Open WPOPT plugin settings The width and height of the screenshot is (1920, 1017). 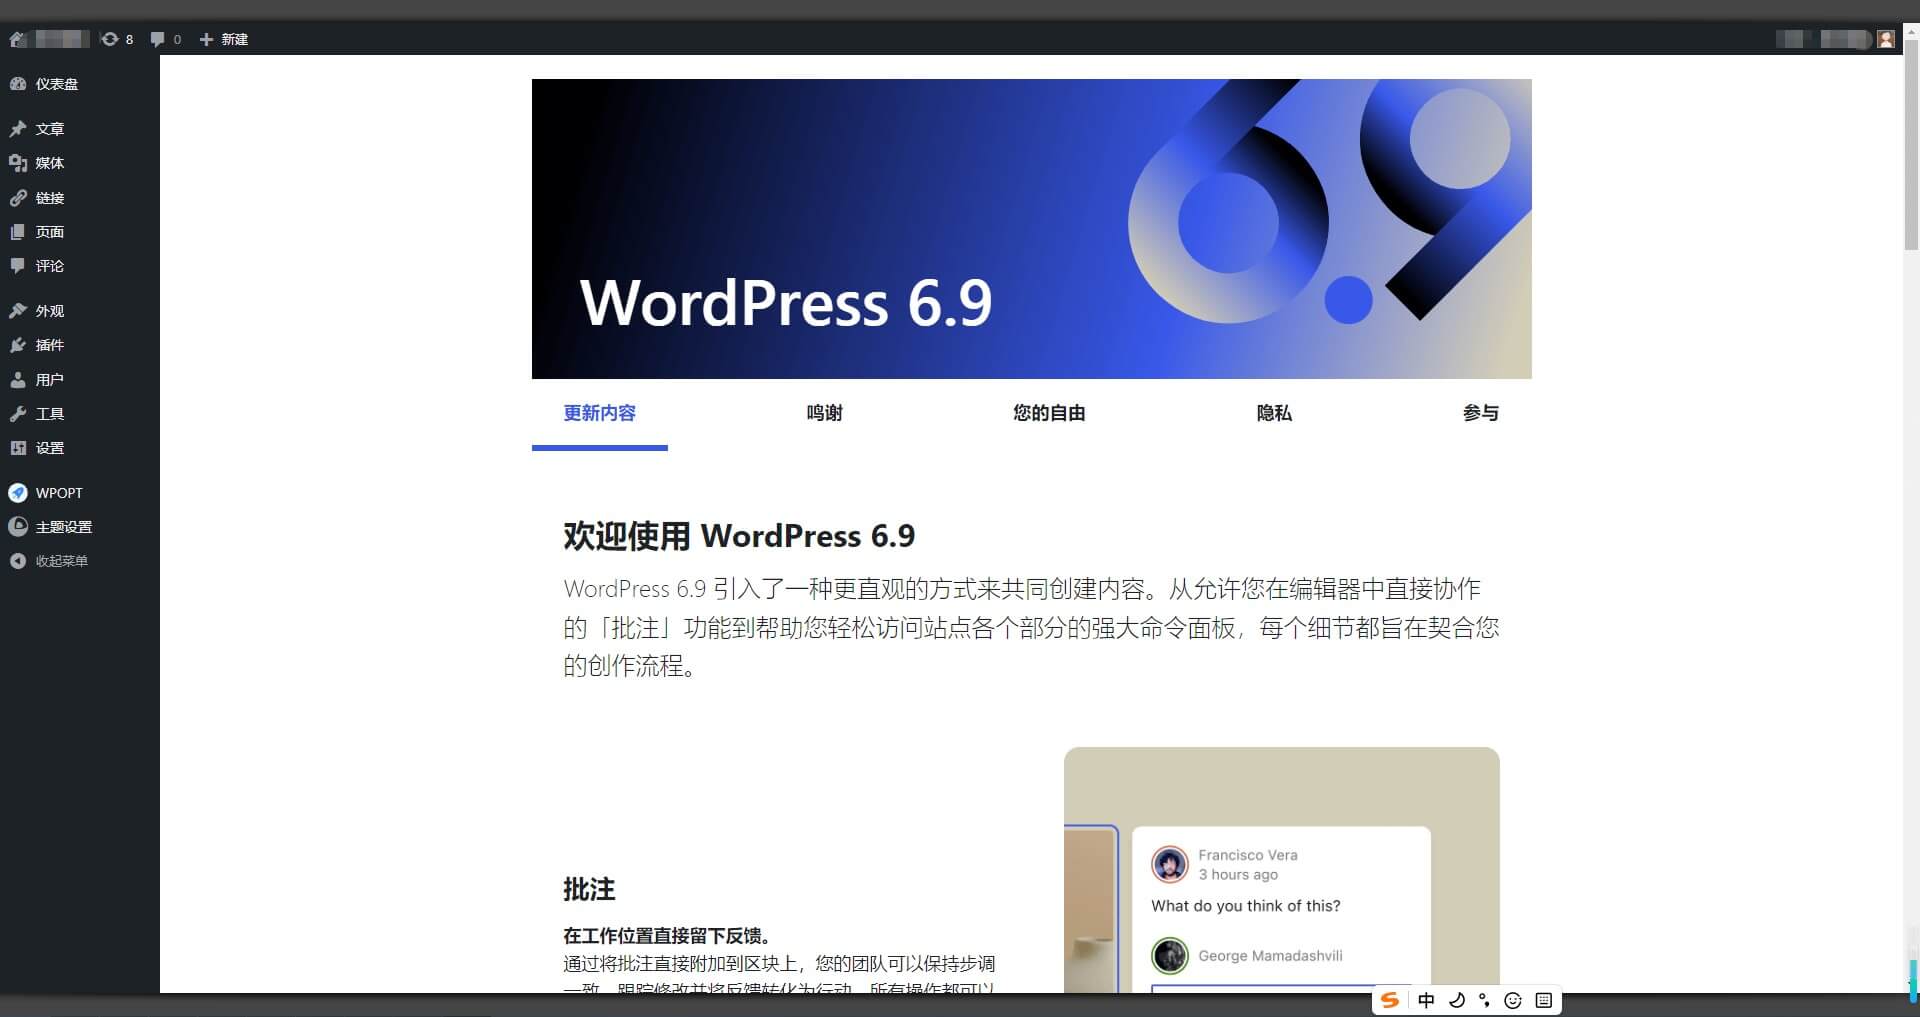(58, 493)
